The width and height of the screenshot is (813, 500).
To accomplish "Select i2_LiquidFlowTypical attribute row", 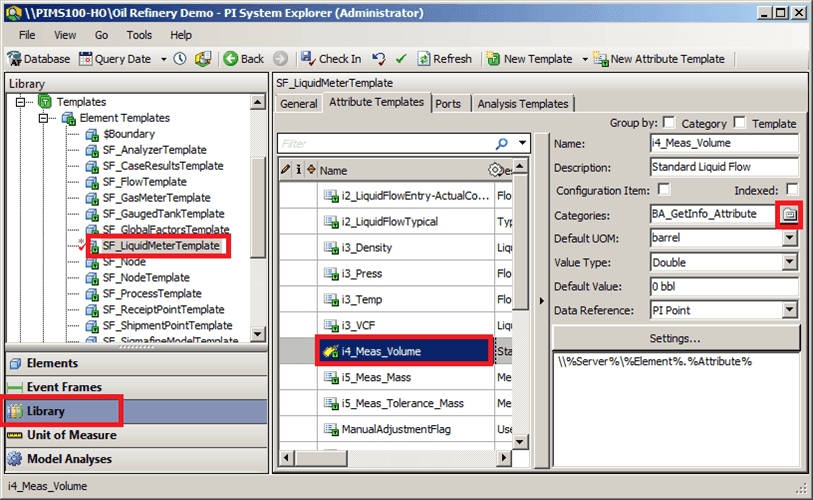I will [x=396, y=222].
